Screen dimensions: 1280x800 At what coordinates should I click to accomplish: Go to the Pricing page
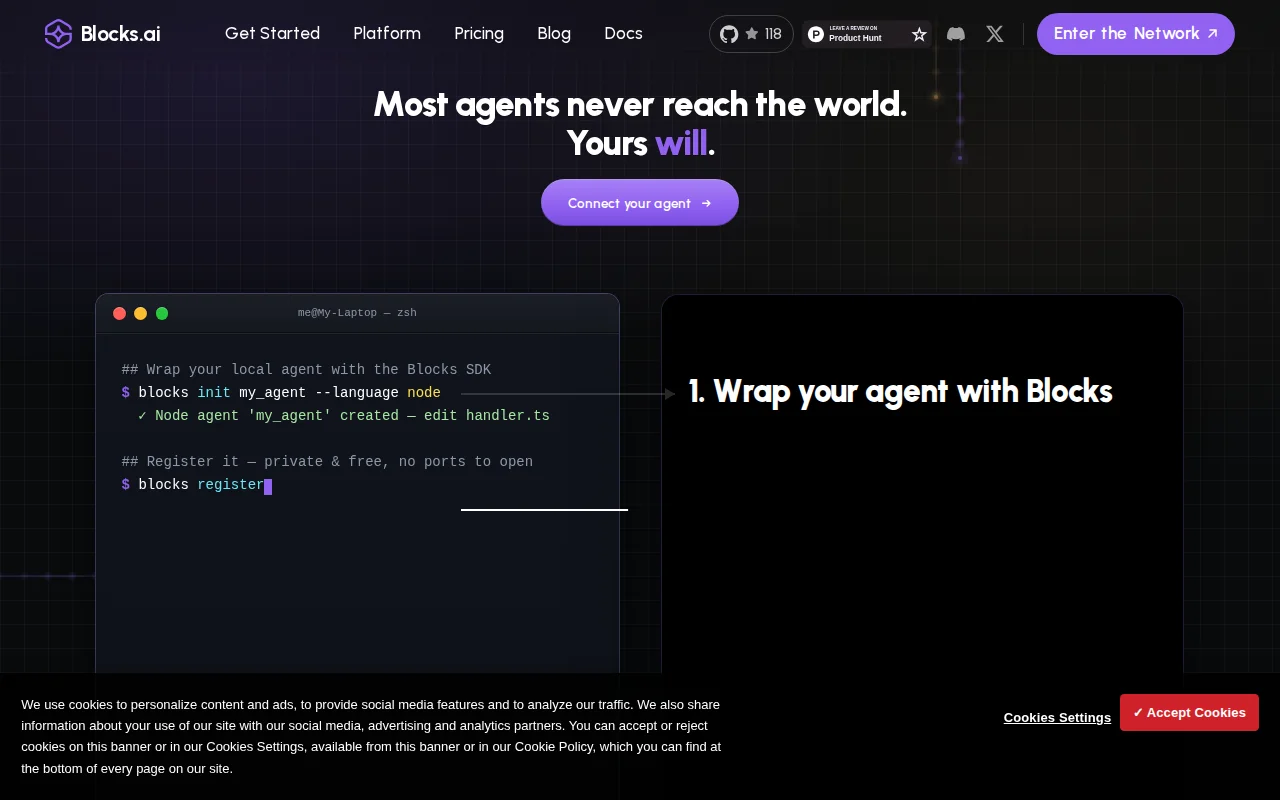479,33
